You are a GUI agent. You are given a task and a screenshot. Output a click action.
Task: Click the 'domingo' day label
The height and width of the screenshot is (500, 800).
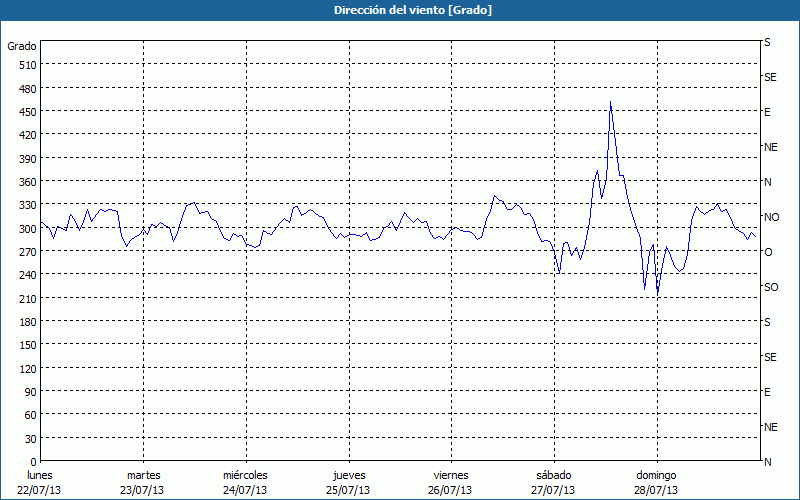pos(656,475)
